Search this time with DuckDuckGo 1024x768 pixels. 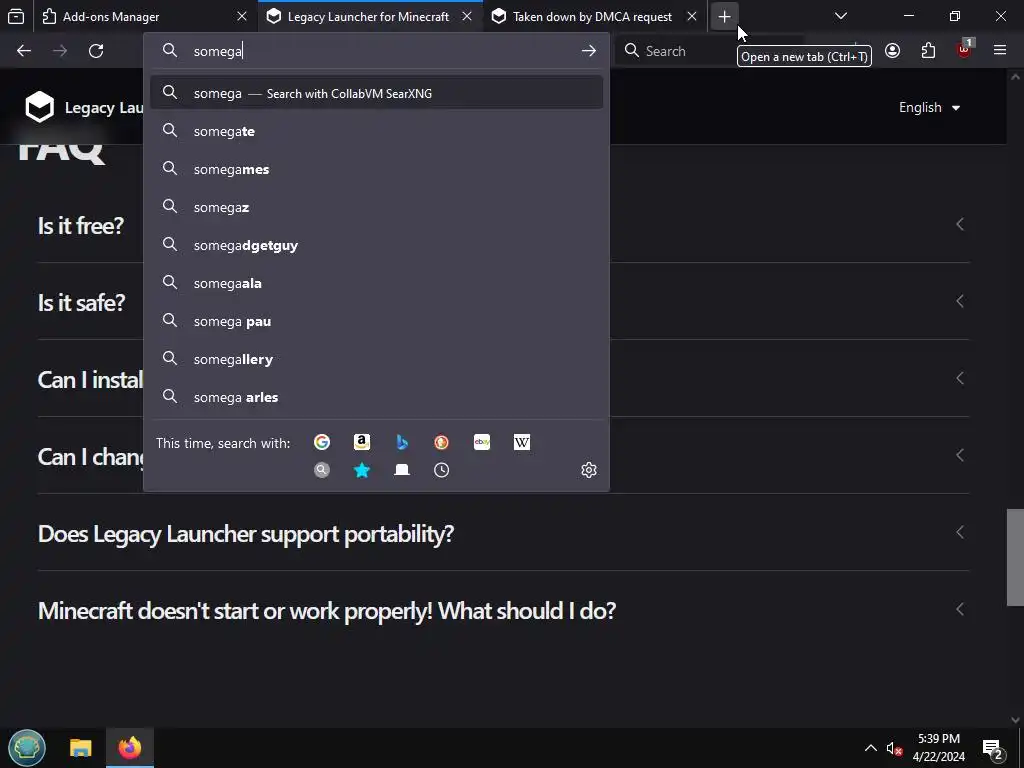[441, 442]
